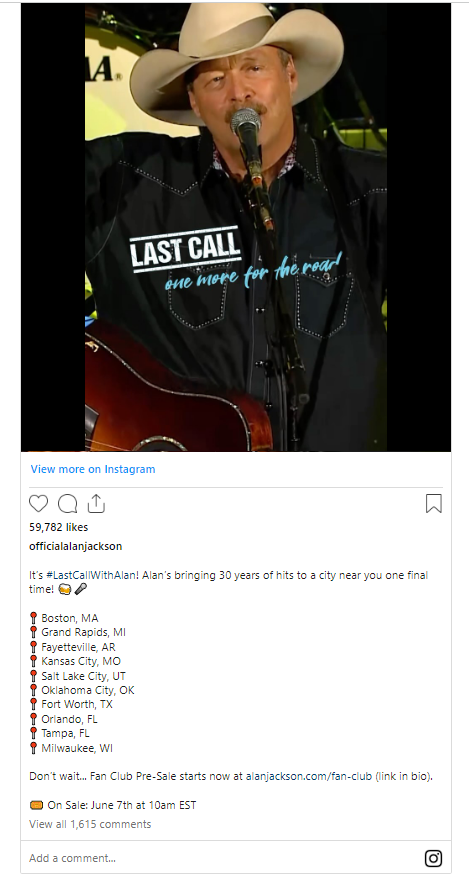Share the post using the share icon
Viewport: 469px width, 879px height.
point(96,503)
